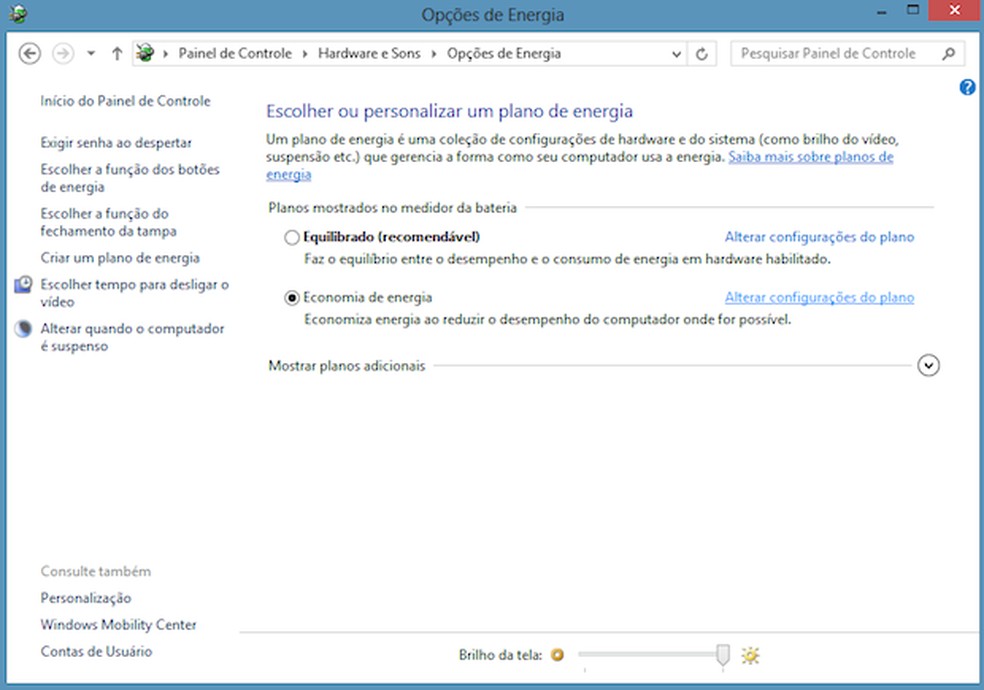Click the title bar application icon
This screenshot has width=984, height=690.
tap(18, 13)
